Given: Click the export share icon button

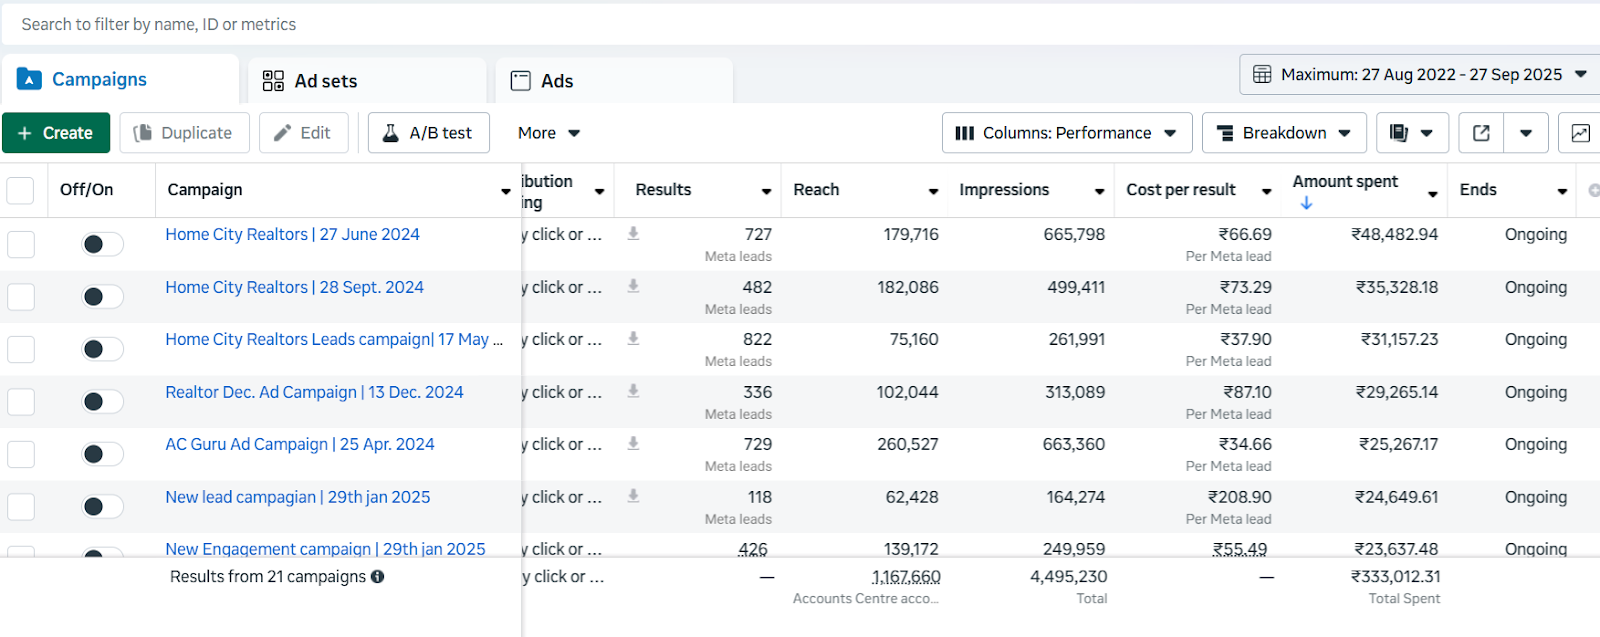Looking at the screenshot, I should [x=1481, y=133].
